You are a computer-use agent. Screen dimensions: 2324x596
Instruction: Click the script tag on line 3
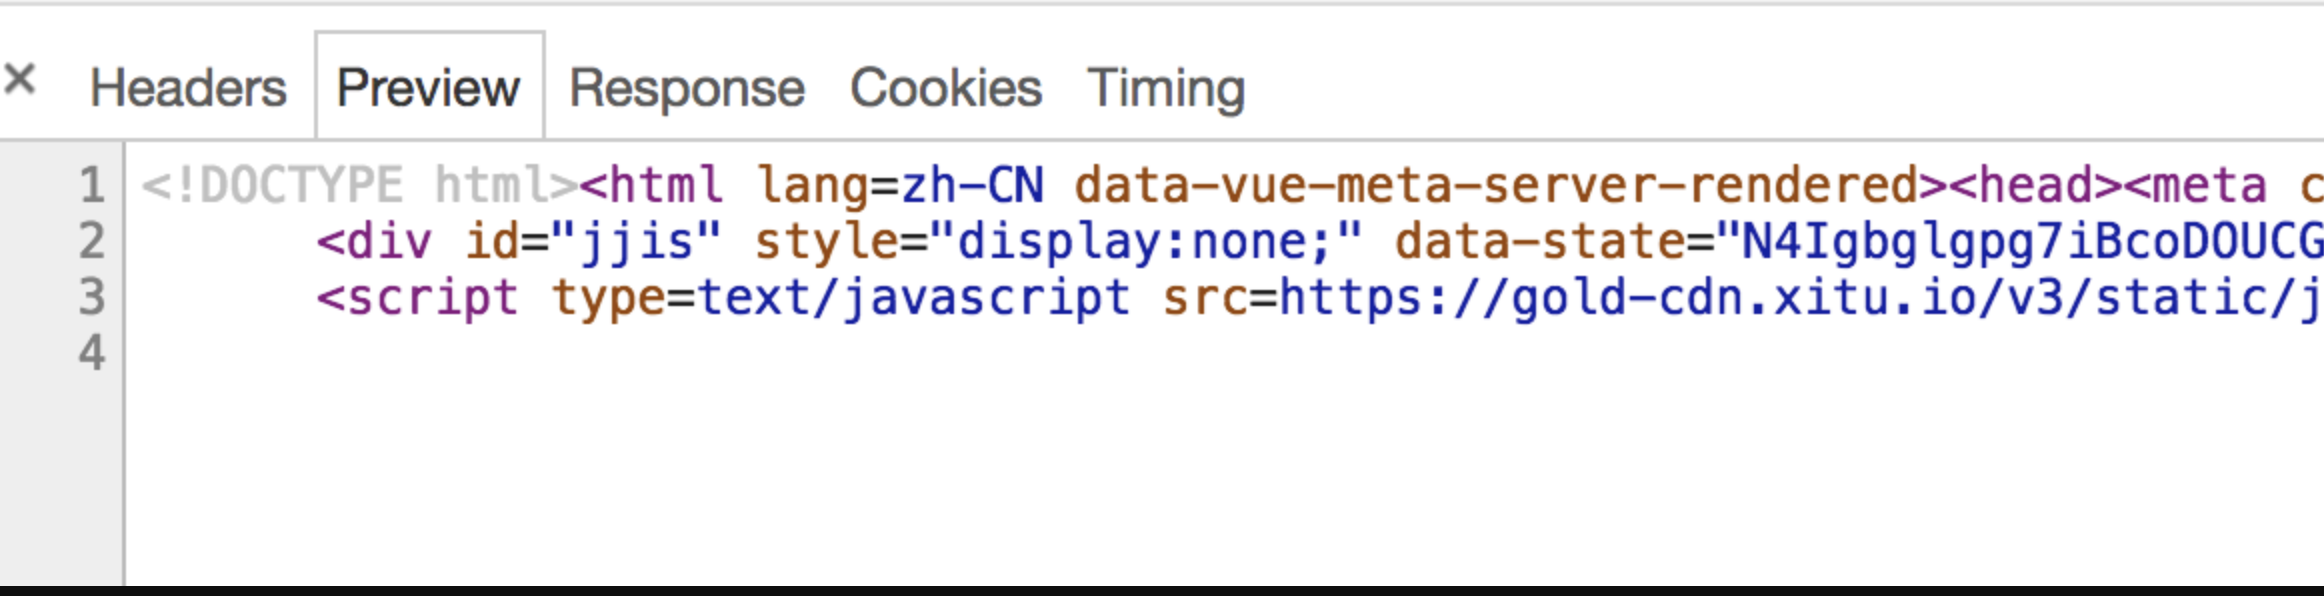[418, 298]
